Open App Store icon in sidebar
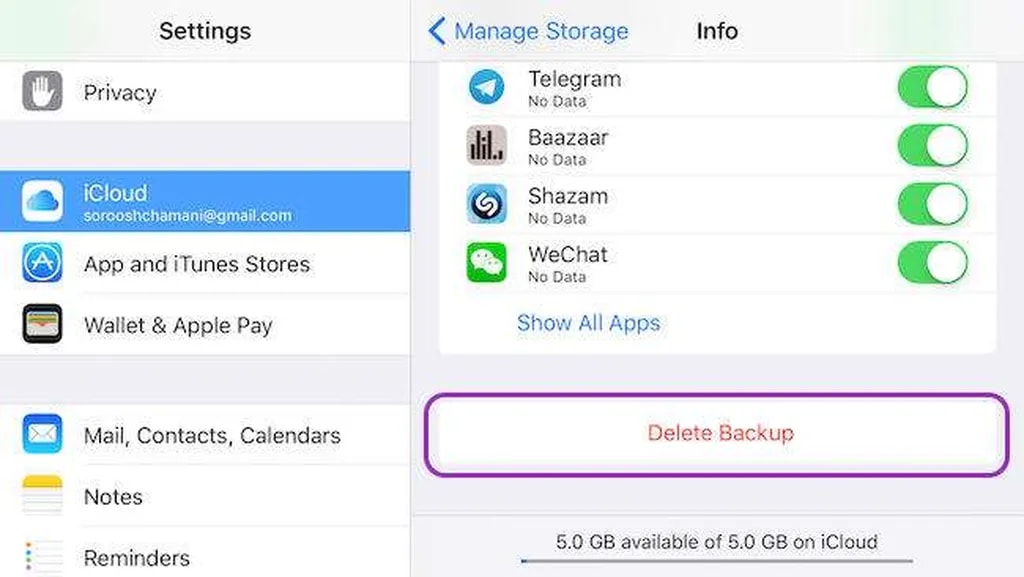This screenshot has height=577, width=1024. click(42, 264)
